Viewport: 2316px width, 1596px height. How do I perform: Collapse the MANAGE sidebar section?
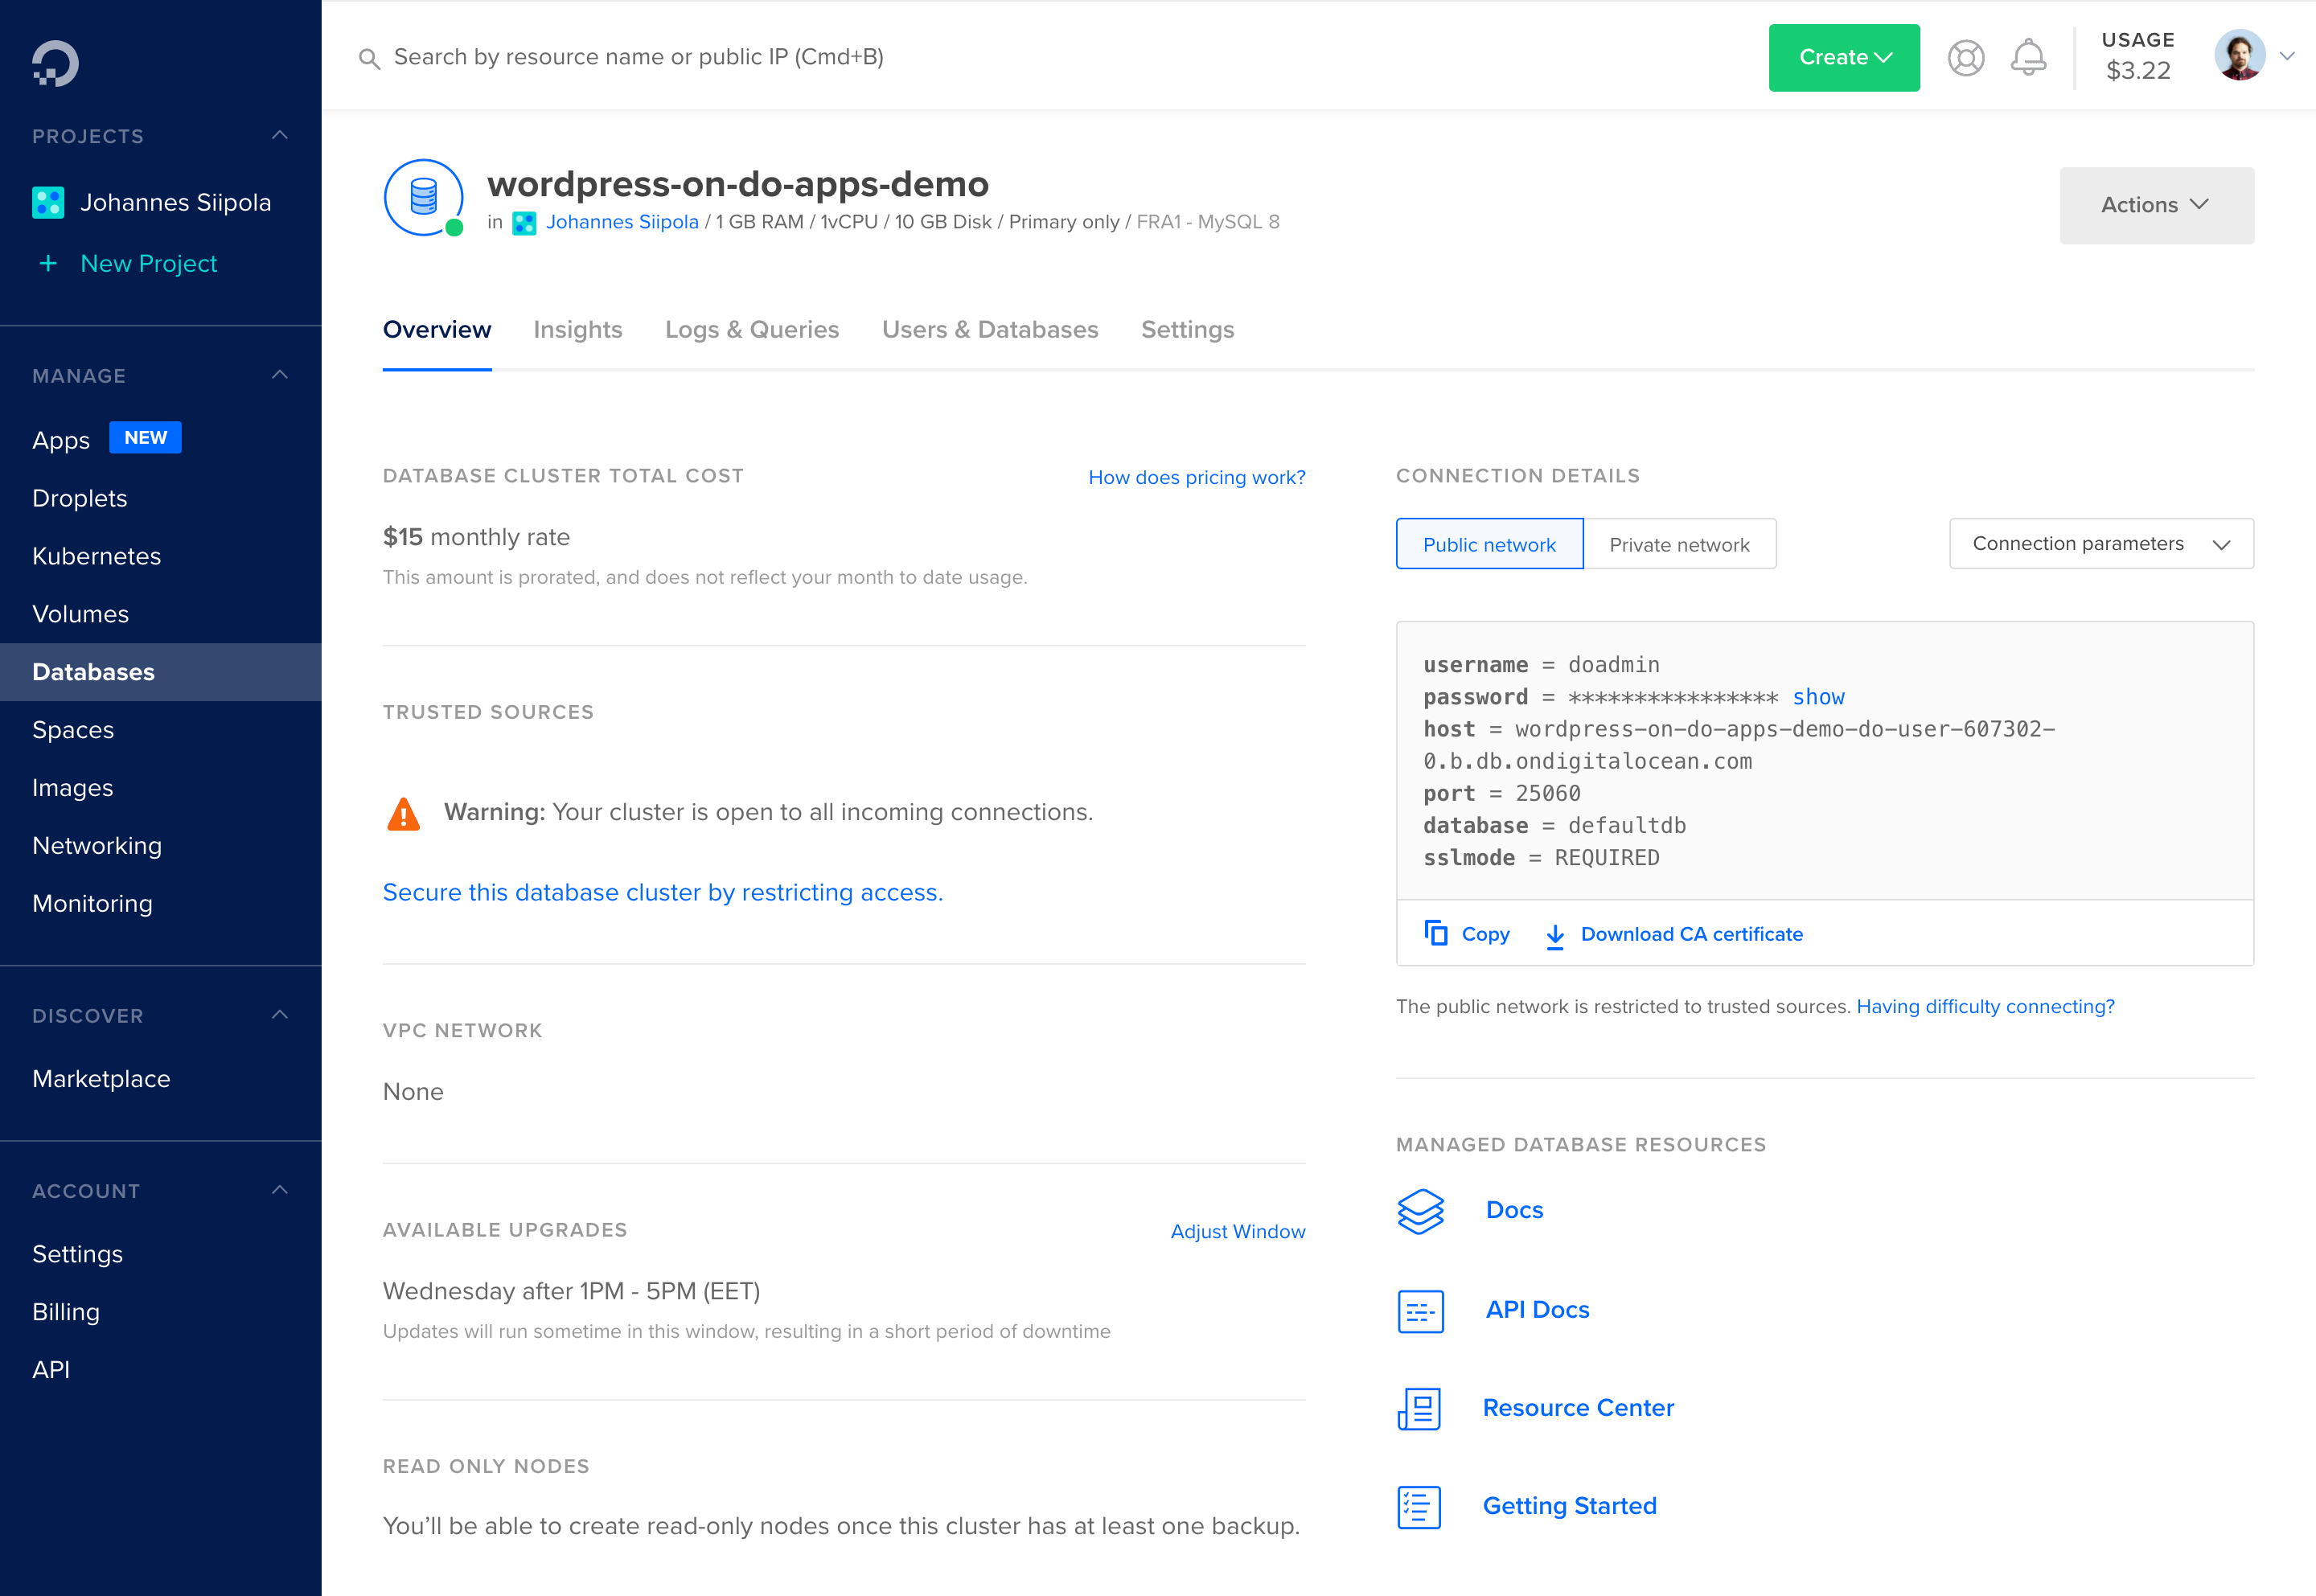280,375
